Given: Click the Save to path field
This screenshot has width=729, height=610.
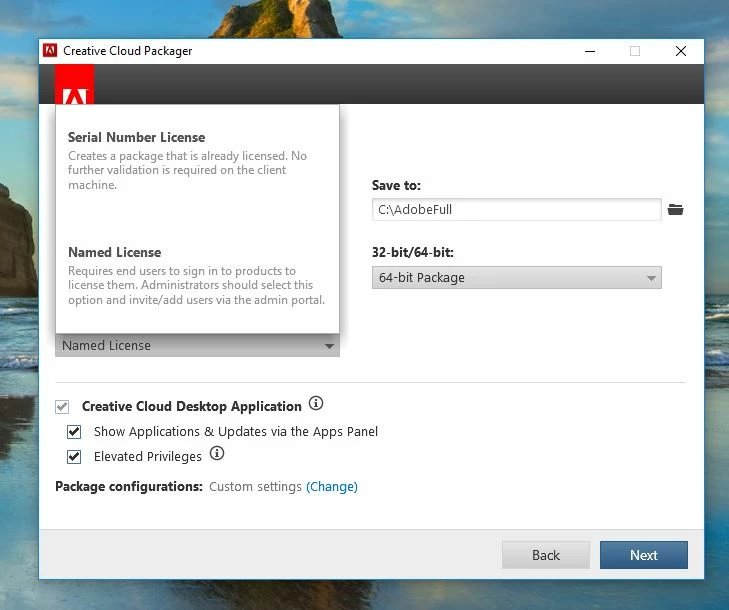Looking at the screenshot, I should click(x=517, y=210).
